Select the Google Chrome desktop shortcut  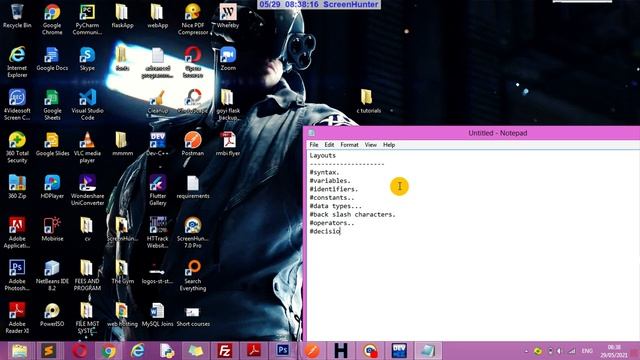(x=52, y=20)
